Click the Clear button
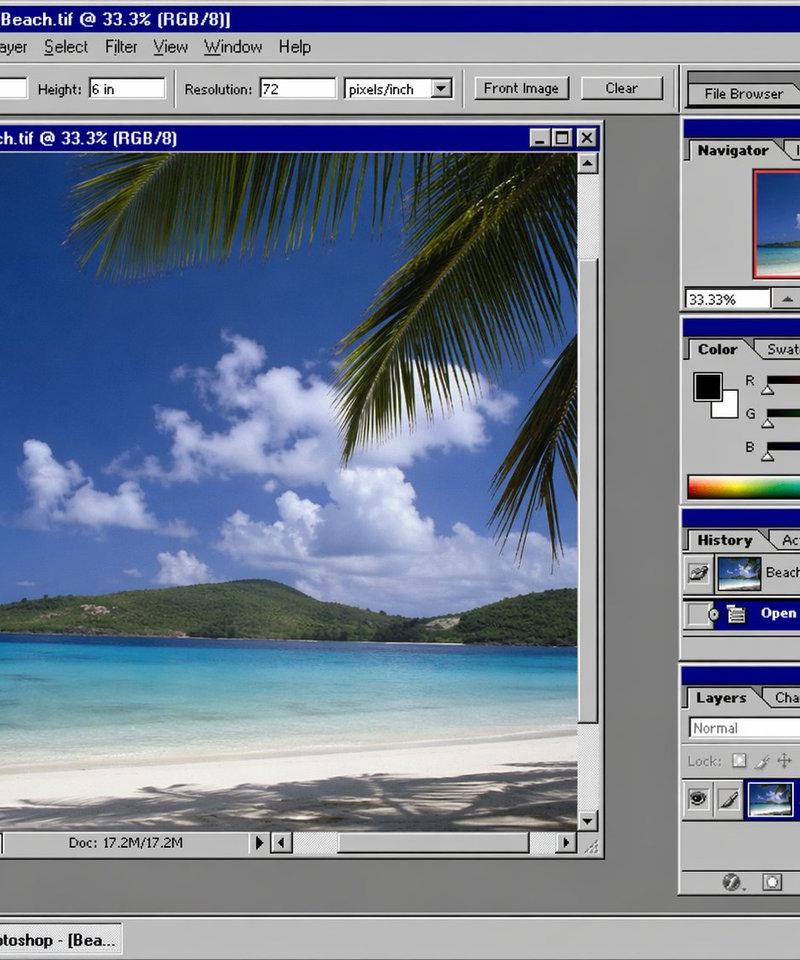This screenshot has width=800, height=960. (x=621, y=88)
